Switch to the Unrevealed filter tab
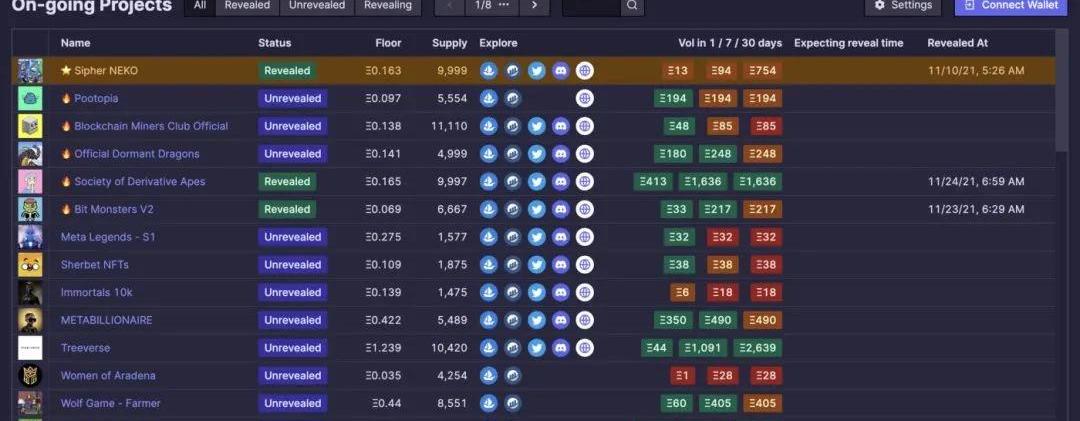This screenshot has height=421, width=1080. click(x=317, y=6)
